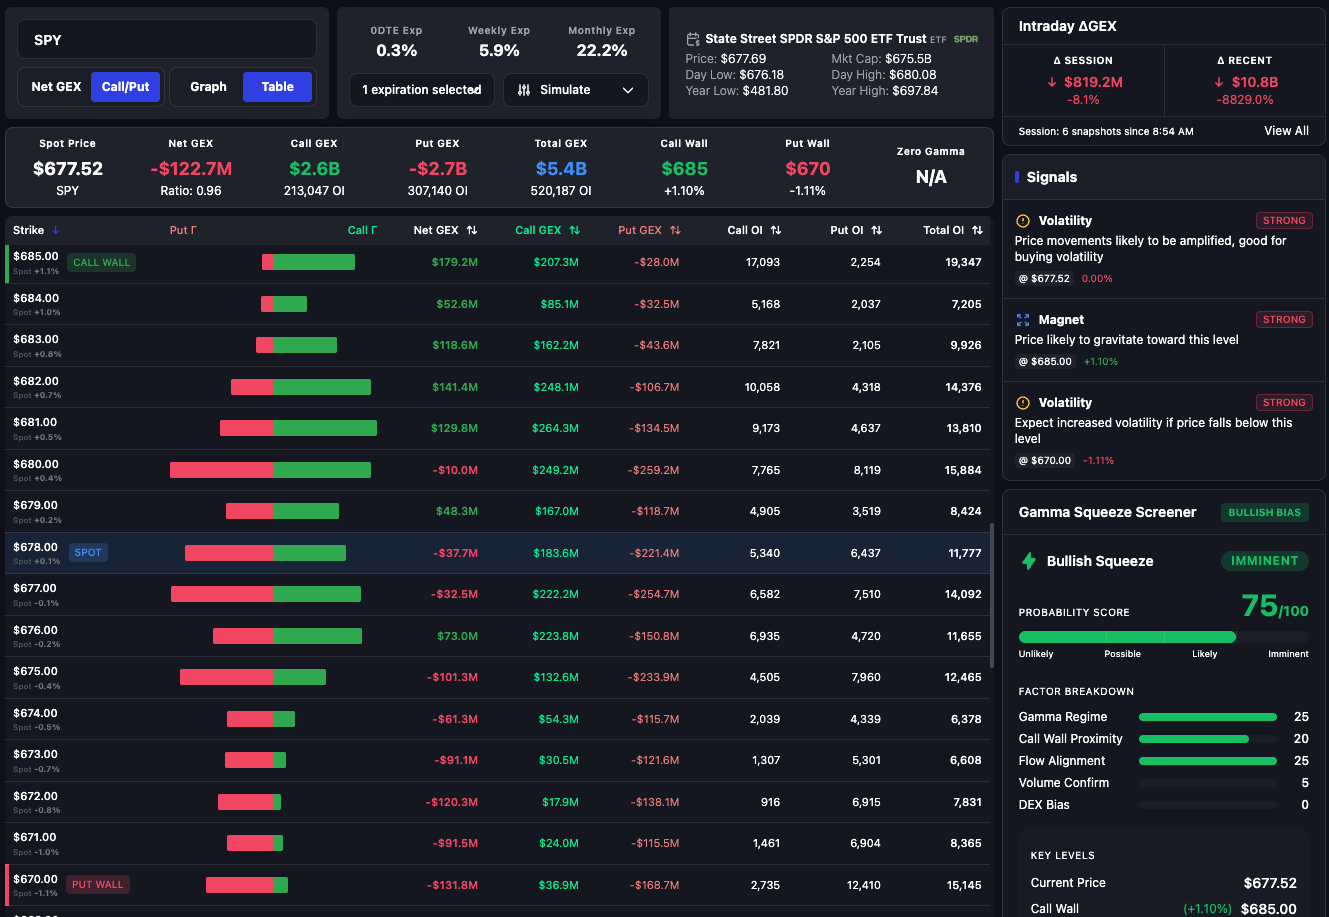Click the CALL WALL badge at strike $685

(100, 262)
